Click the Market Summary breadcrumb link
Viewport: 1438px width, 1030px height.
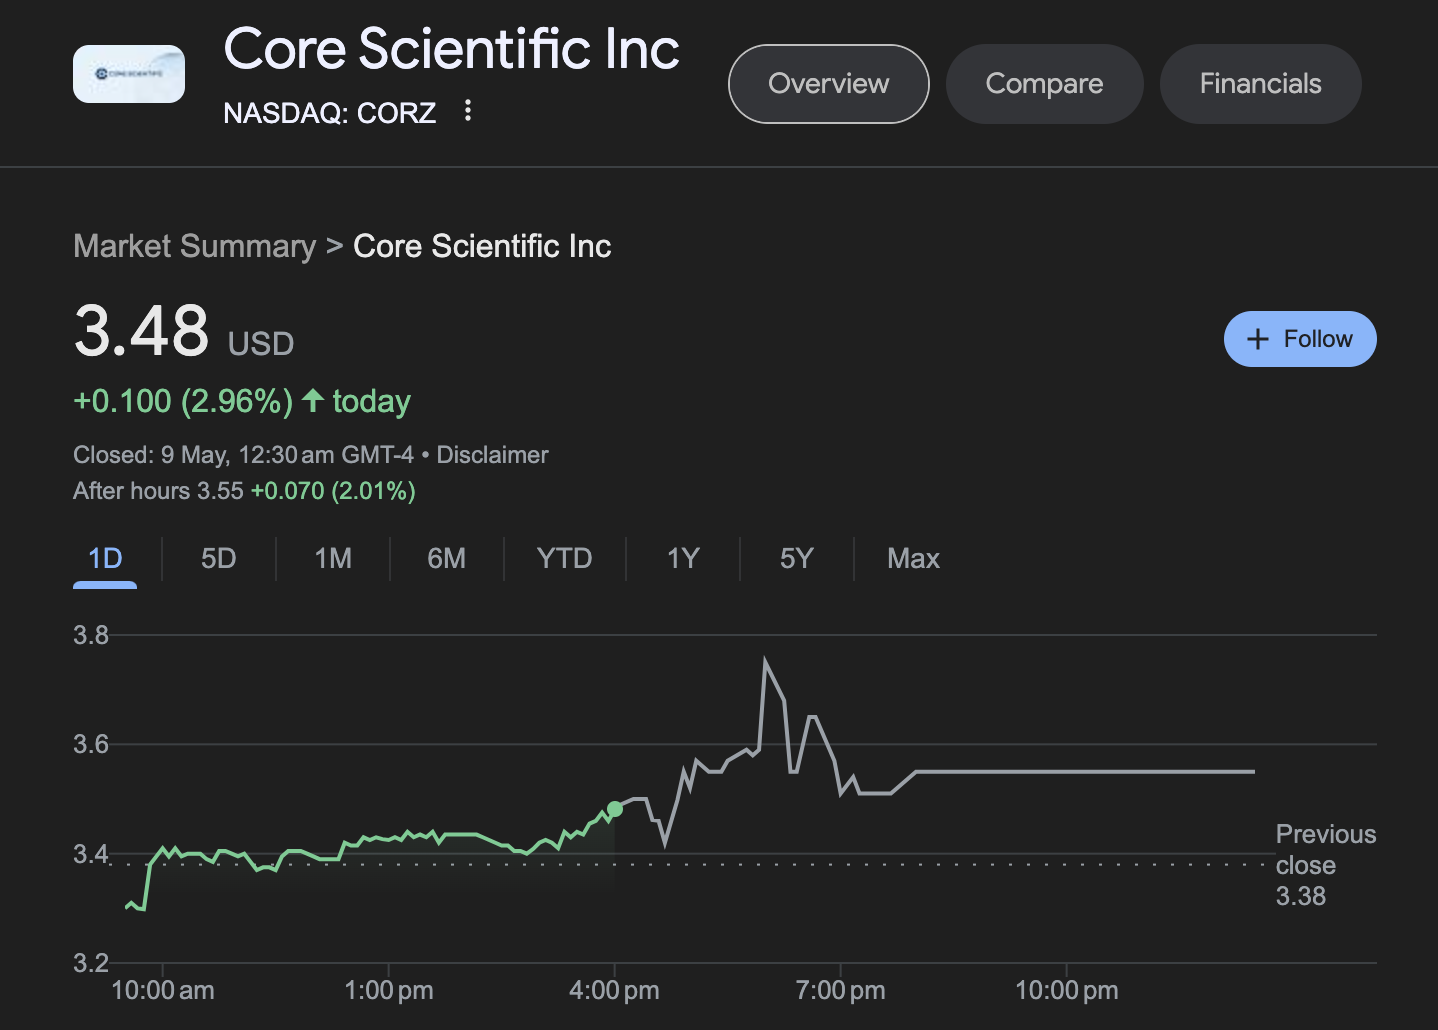click(x=194, y=246)
